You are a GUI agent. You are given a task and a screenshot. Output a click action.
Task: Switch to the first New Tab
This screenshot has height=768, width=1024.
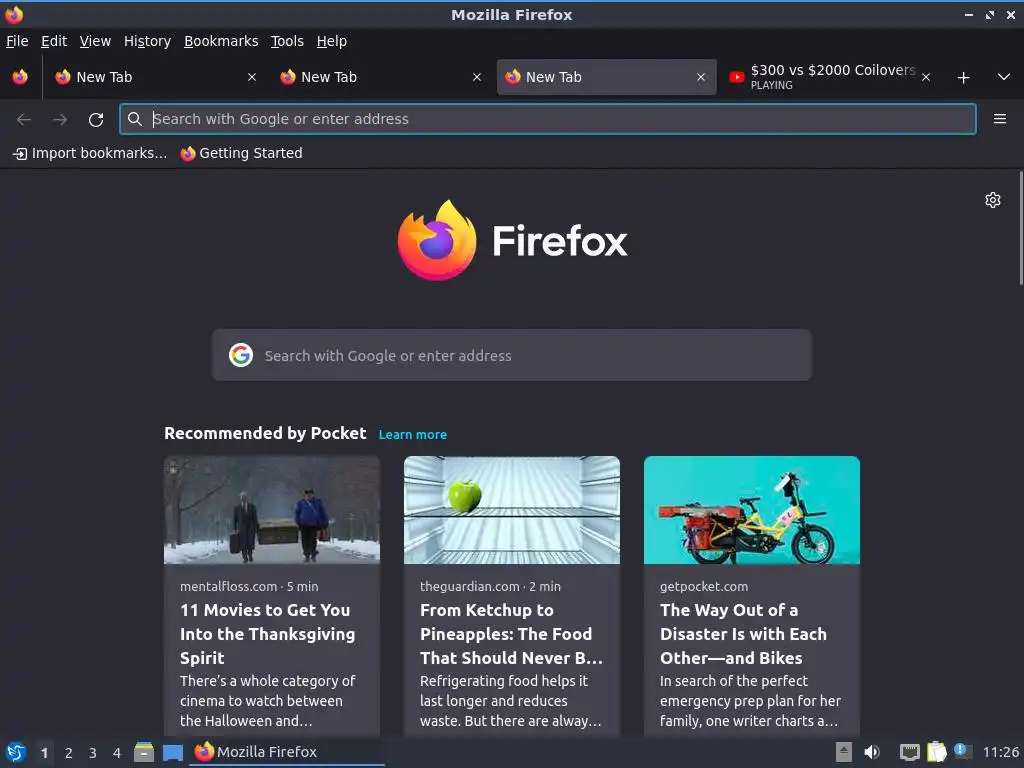pyautogui.click(x=155, y=77)
